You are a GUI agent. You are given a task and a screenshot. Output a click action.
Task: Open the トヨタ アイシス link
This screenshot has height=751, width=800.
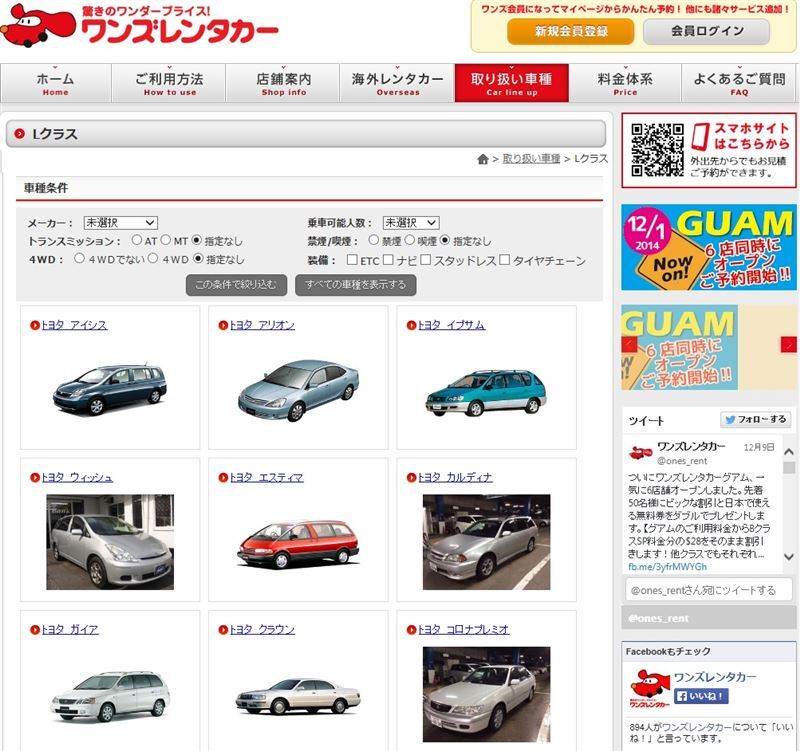(74, 325)
